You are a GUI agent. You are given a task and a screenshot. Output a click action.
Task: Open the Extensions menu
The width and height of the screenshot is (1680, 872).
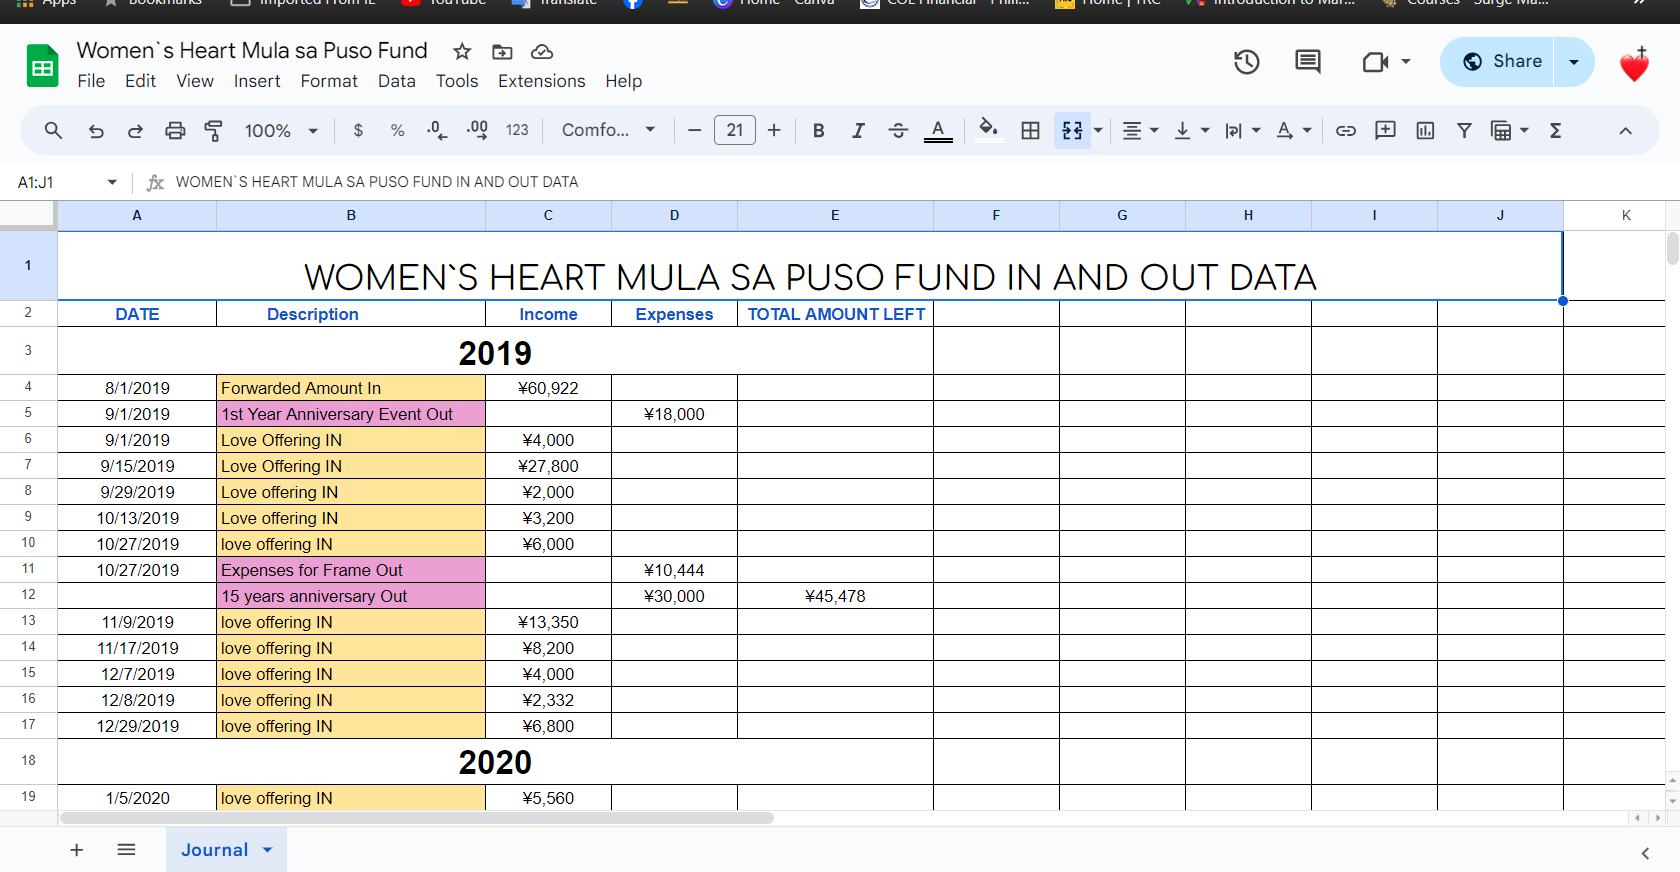tap(542, 81)
